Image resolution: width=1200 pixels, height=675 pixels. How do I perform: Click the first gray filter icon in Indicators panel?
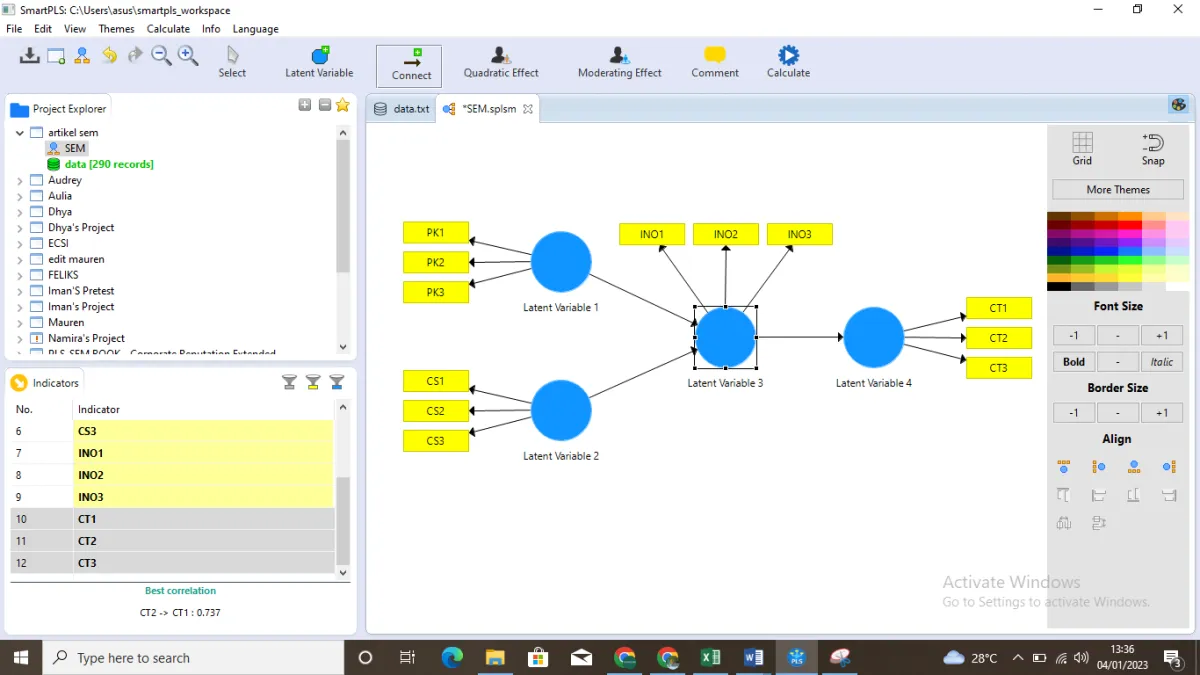[x=289, y=382]
